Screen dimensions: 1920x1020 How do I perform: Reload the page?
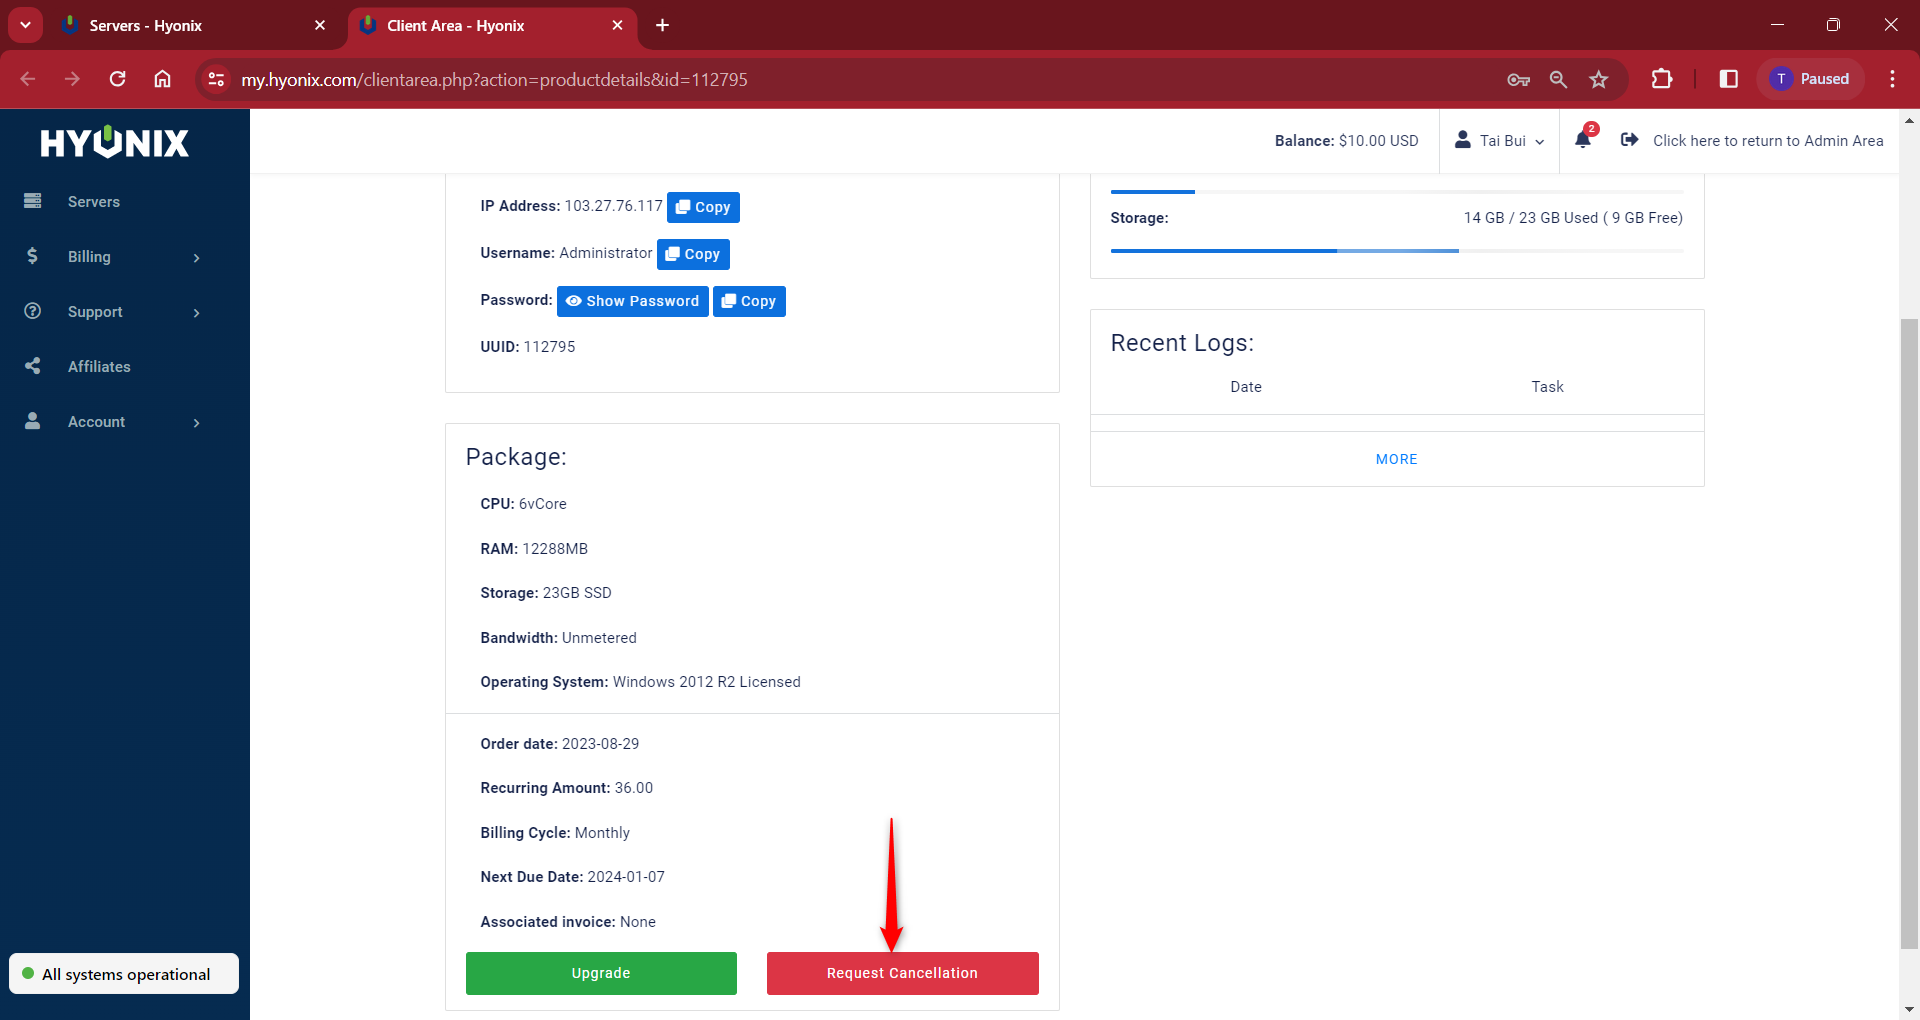click(117, 79)
